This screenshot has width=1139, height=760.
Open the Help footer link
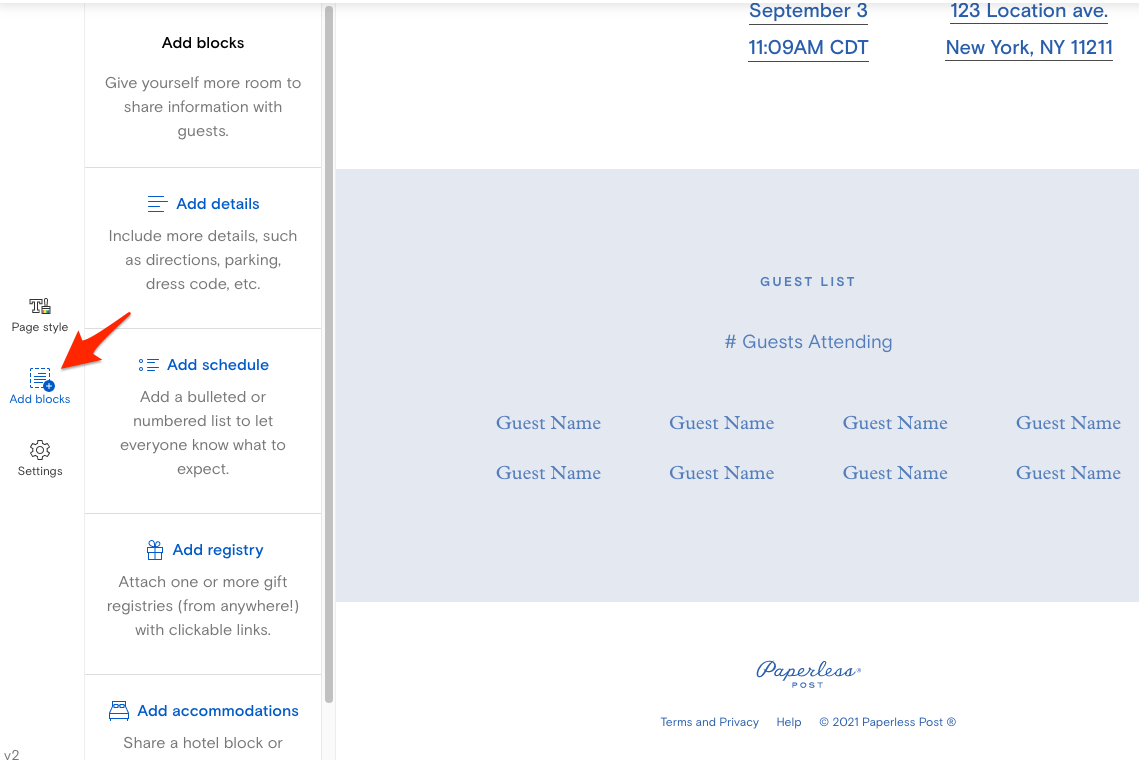pos(789,722)
